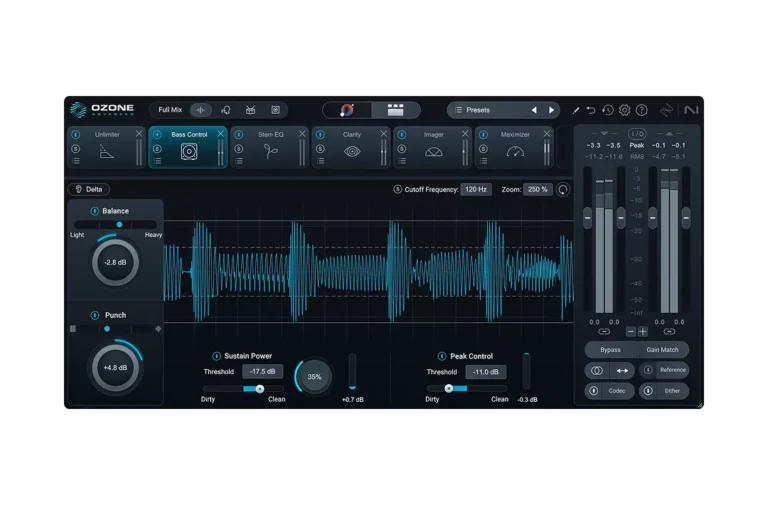Toggle the I/O meter switch
Image resolution: width=768 pixels, height=505 pixels.
click(x=637, y=134)
